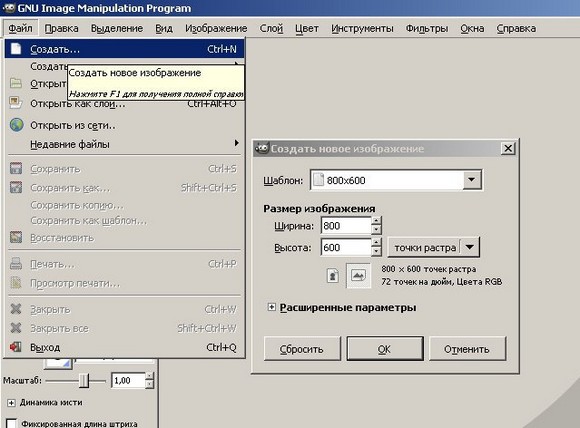Click the Открыть как слои icon

pyautogui.click(x=16, y=103)
